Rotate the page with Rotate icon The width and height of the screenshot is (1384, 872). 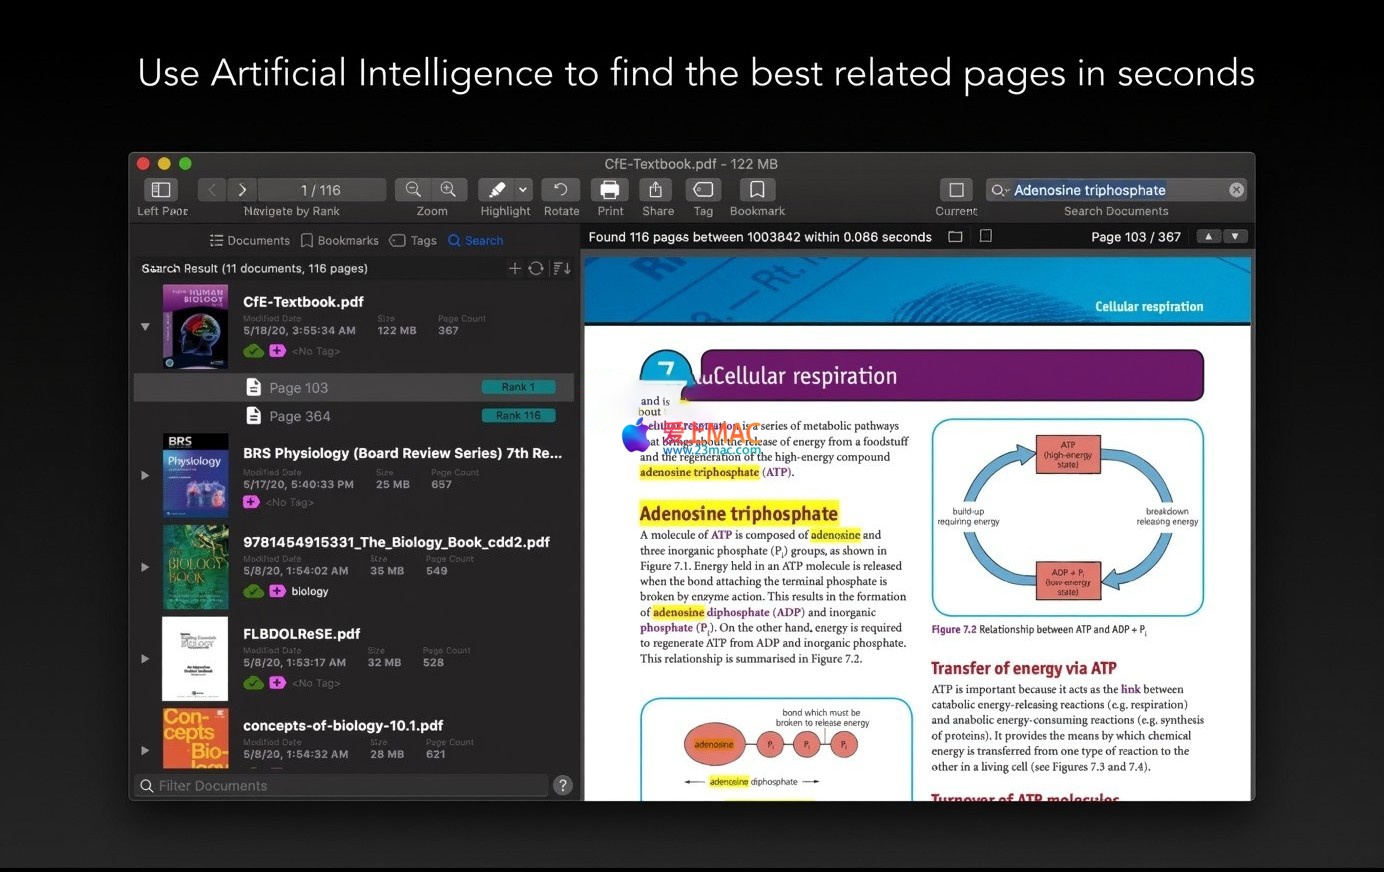[x=561, y=190]
